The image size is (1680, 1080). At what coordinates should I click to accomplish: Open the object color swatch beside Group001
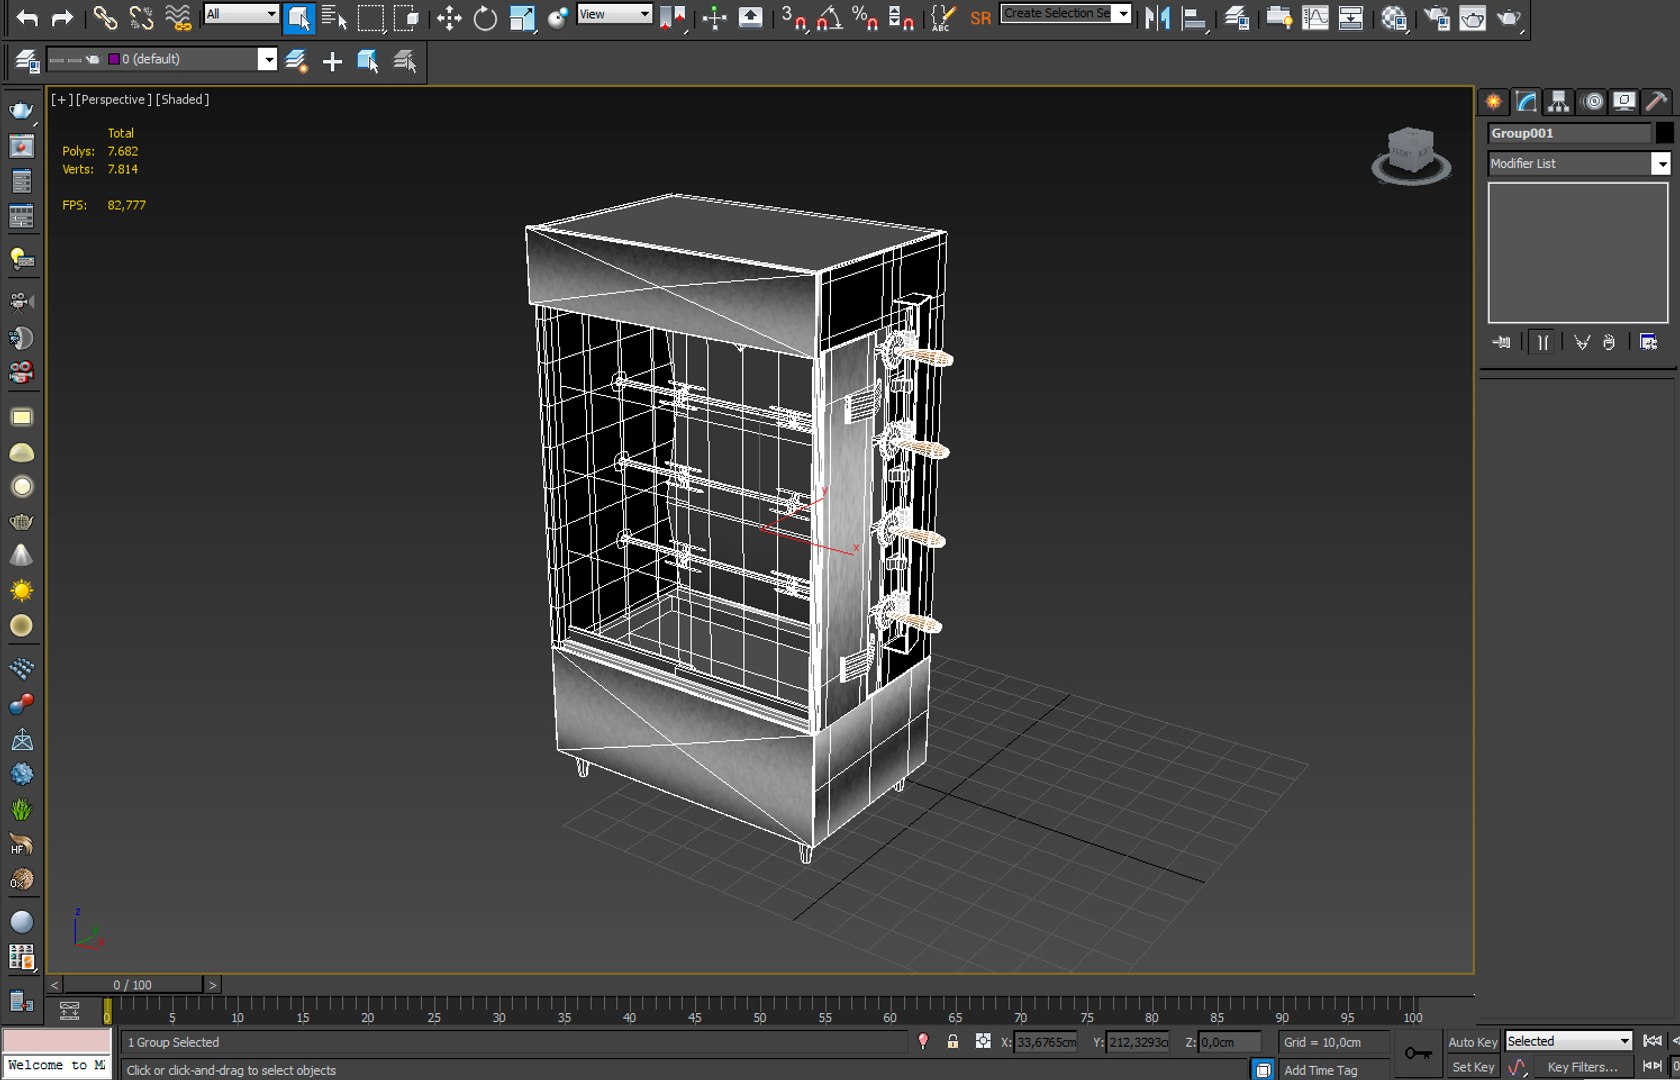point(1664,133)
